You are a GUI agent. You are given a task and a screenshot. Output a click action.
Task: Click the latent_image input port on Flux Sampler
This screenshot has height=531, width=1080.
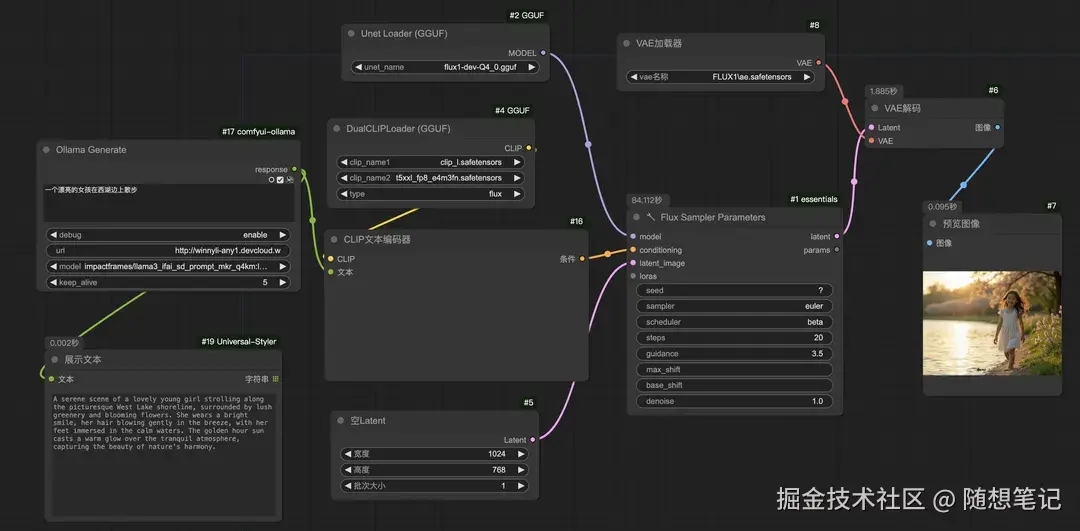633,263
